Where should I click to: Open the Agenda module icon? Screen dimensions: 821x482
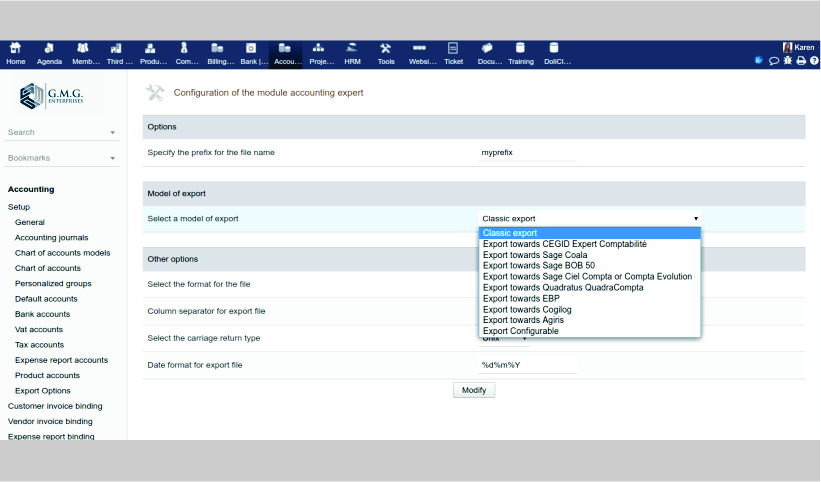(49, 53)
